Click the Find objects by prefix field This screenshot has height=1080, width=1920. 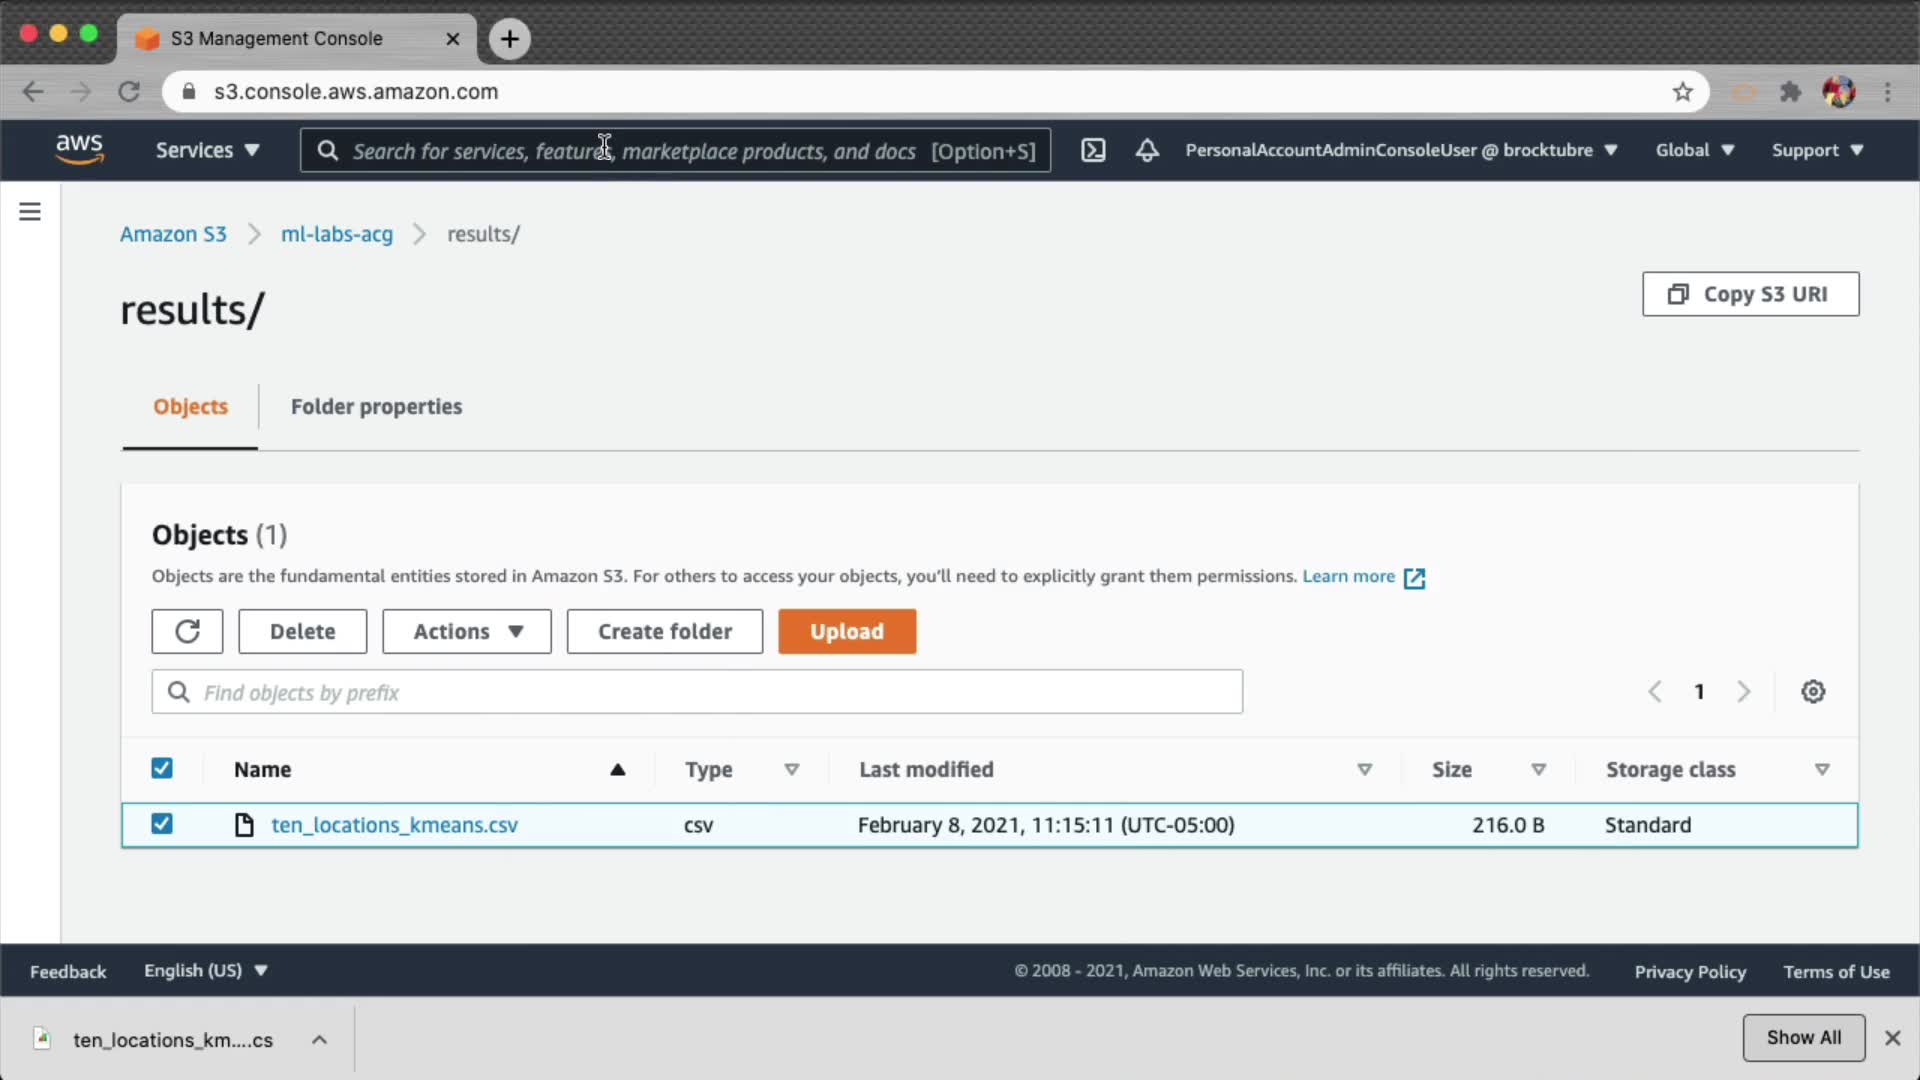(x=697, y=692)
